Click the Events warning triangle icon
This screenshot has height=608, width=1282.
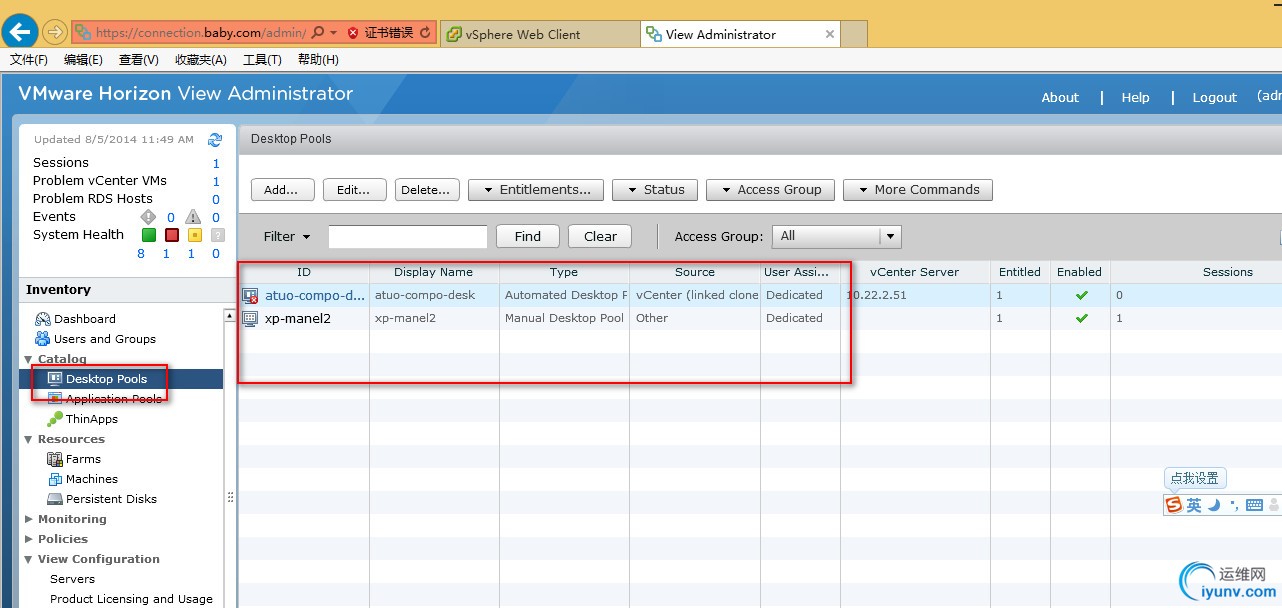(x=193, y=217)
